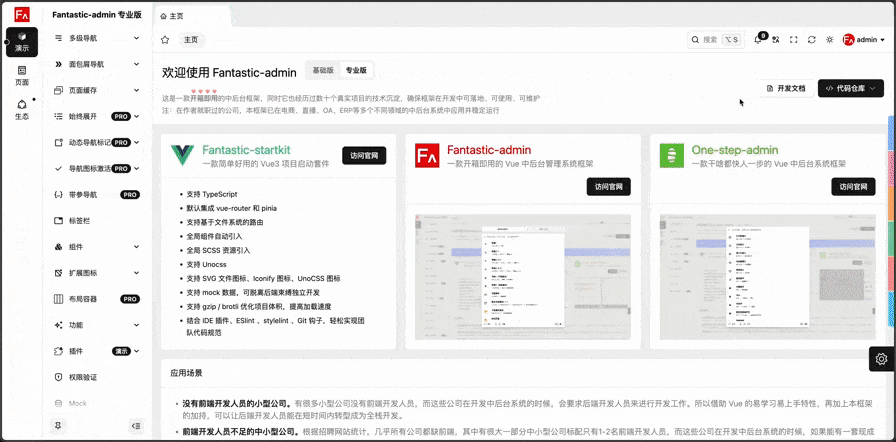Click the 搜索 search field

click(715, 40)
